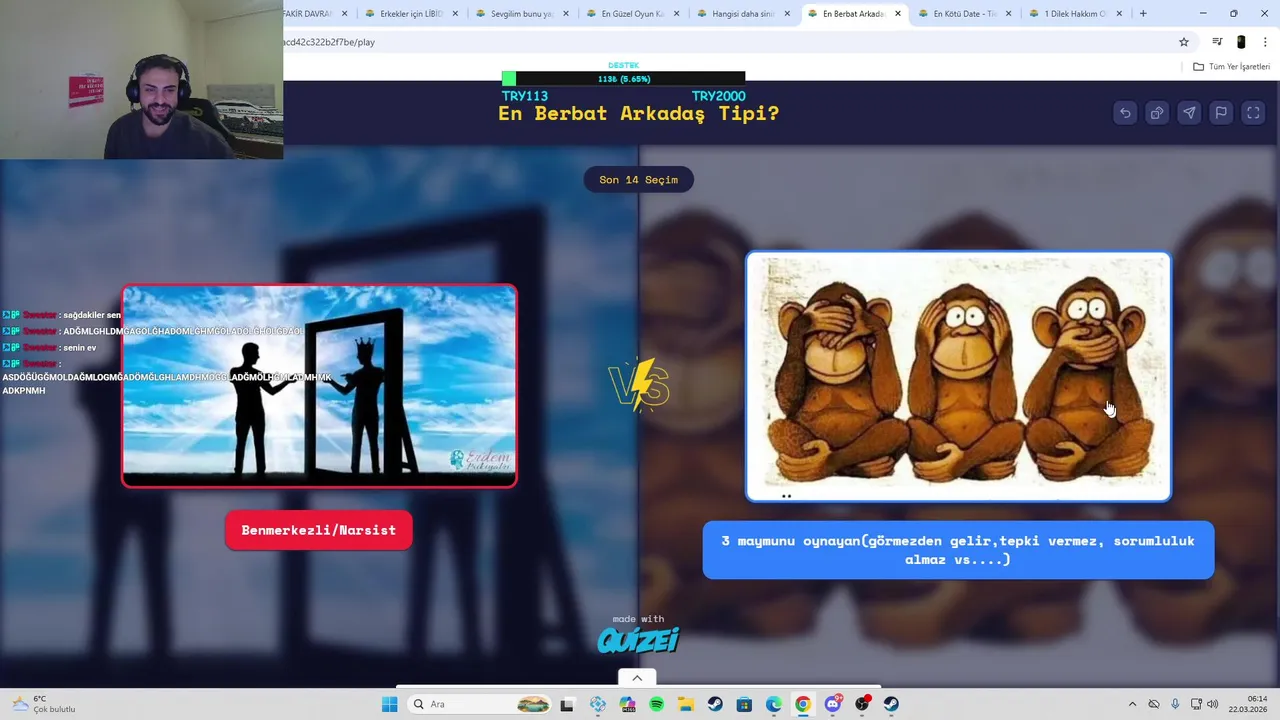The width and height of the screenshot is (1280, 720).
Task: Choose the Benmerkezli/Narsist answer button
Action: tap(318, 530)
